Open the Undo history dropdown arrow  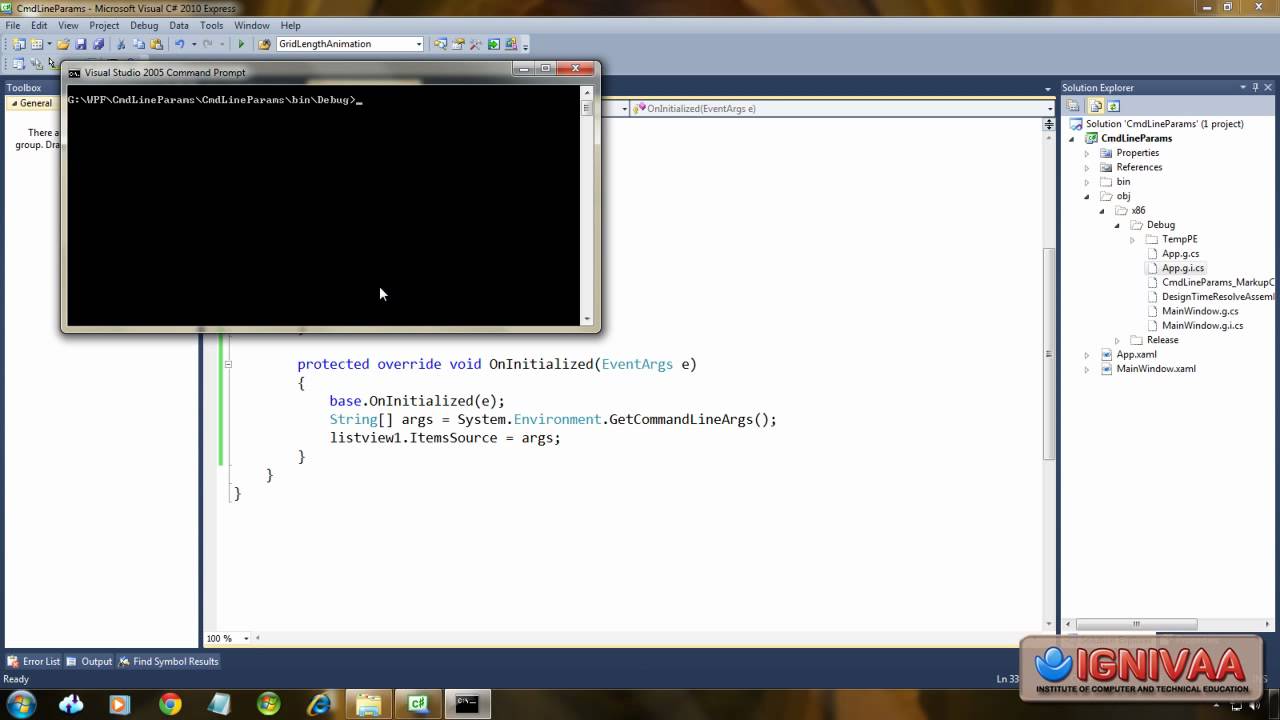pyautogui.click(x=193, y=44)
